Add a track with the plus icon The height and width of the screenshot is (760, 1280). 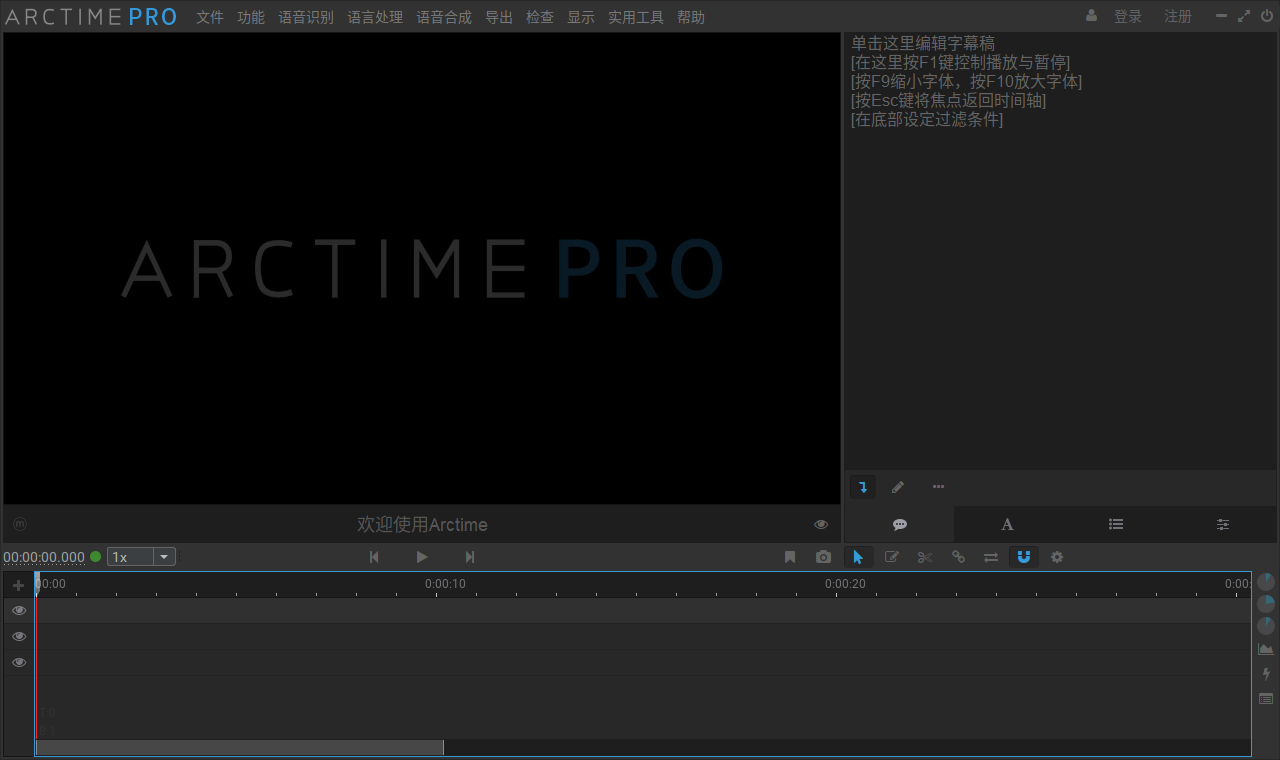[18, 585]
